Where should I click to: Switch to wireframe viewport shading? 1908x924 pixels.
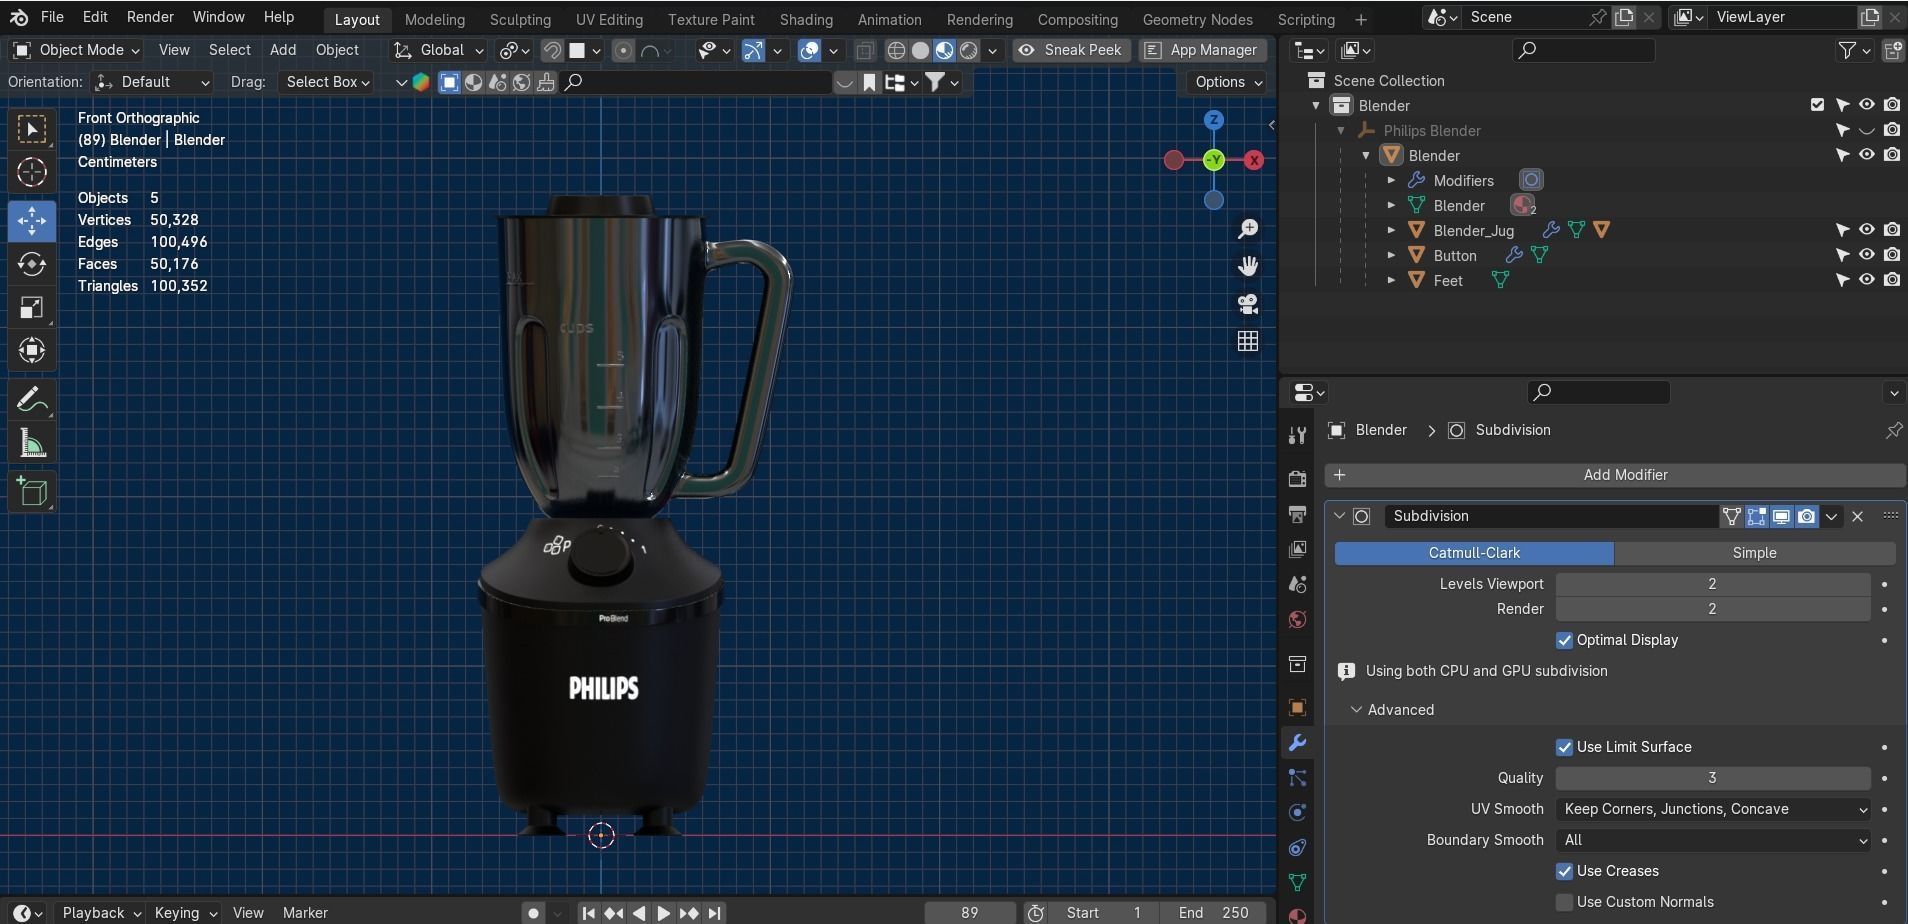coord(897,50)
